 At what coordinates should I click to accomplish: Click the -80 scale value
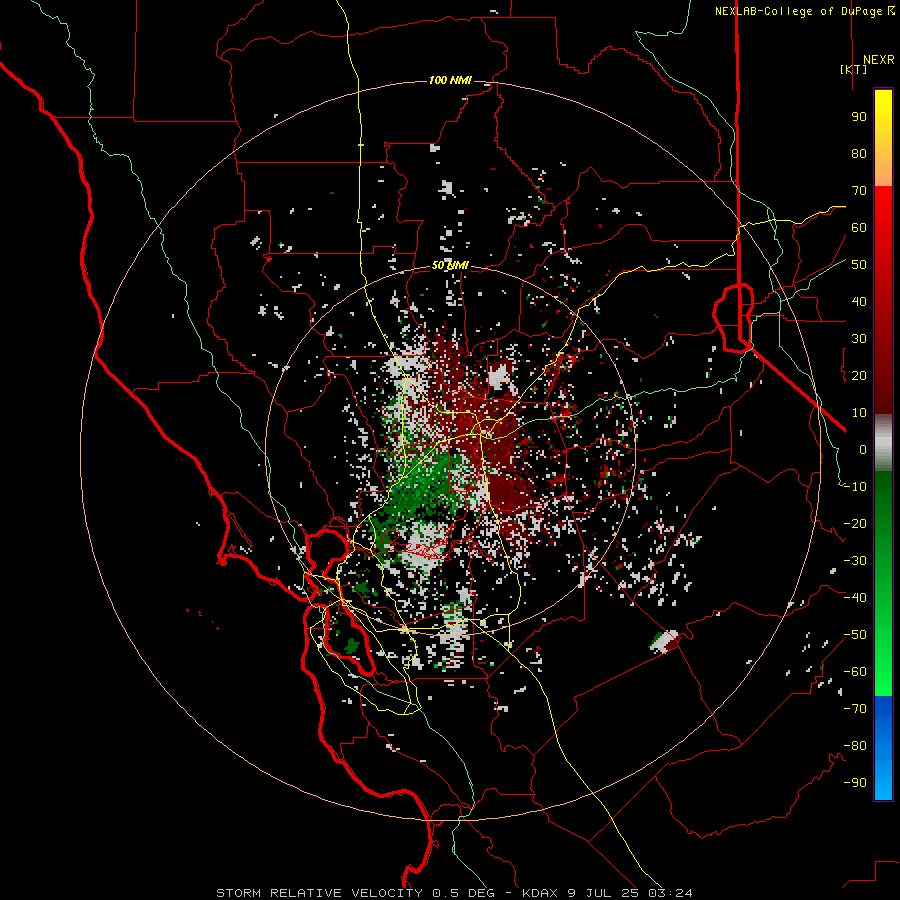click(855, 746)
